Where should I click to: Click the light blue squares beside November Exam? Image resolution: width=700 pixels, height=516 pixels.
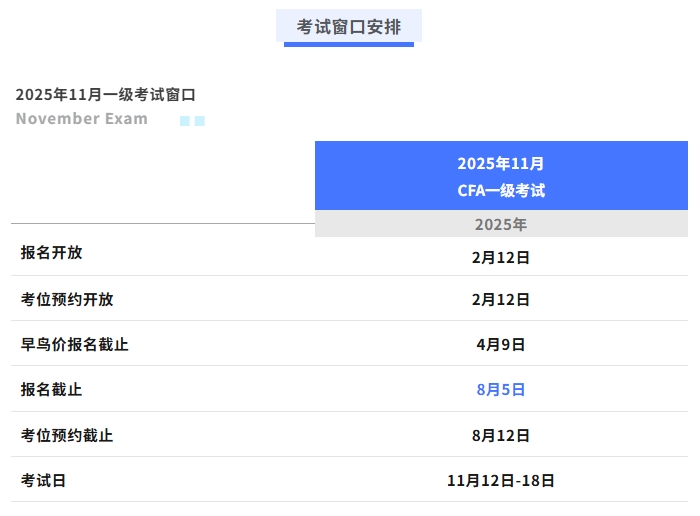click(192, 121)
